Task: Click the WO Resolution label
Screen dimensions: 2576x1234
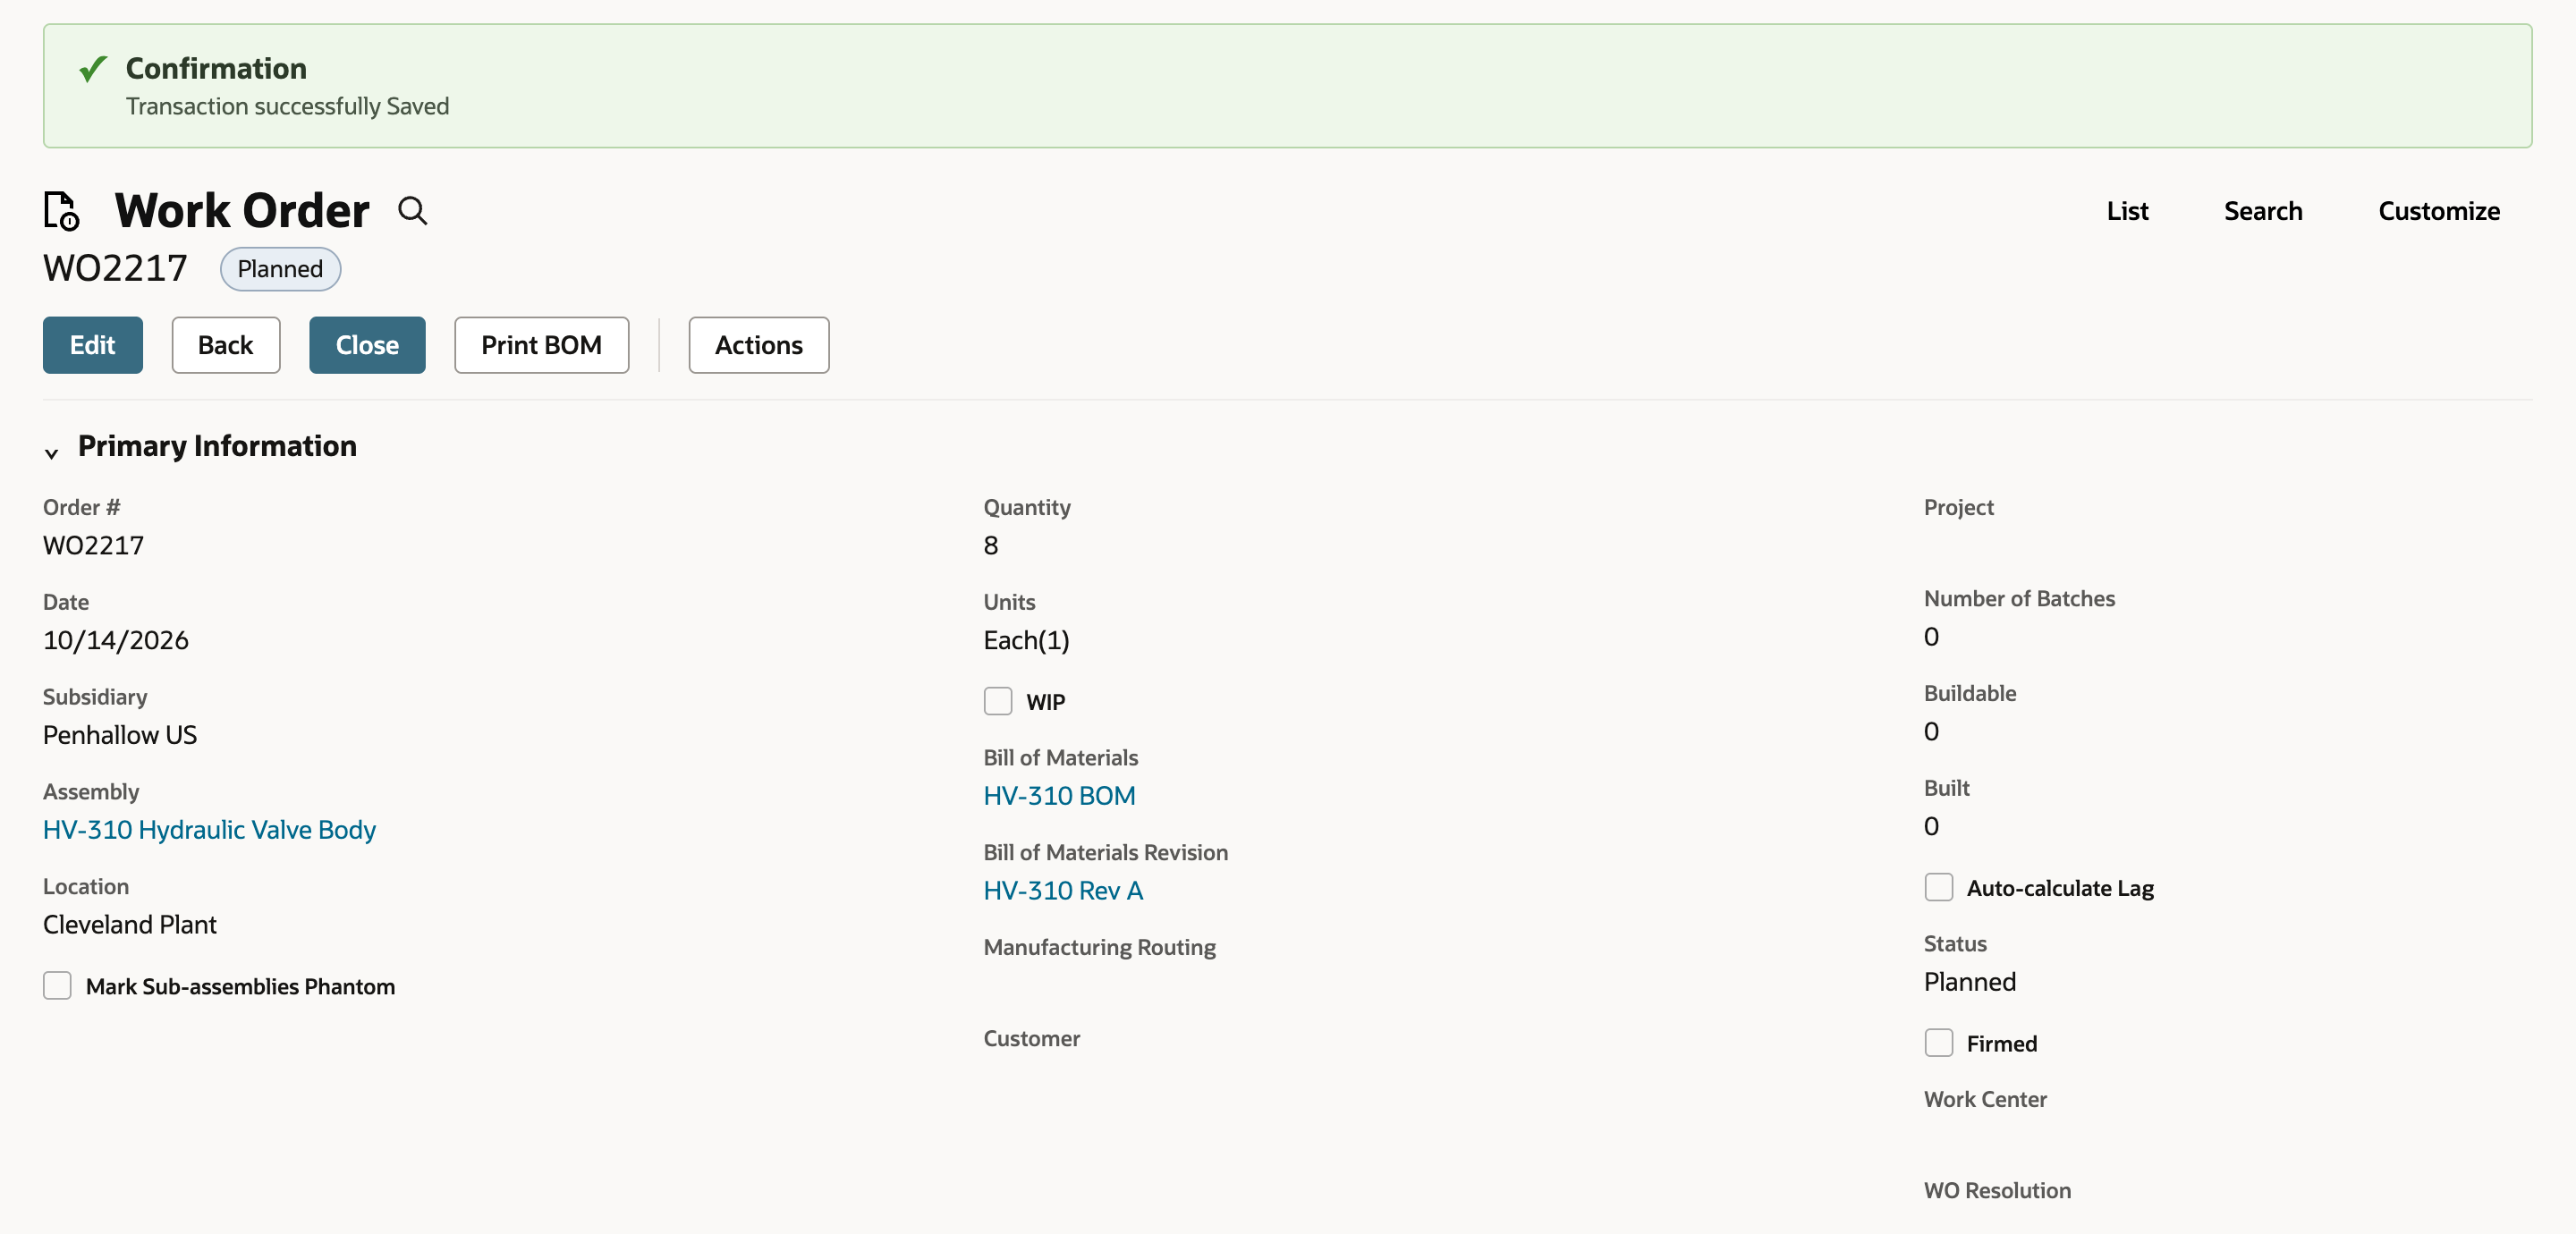Action: (x=1997, y=1190)
